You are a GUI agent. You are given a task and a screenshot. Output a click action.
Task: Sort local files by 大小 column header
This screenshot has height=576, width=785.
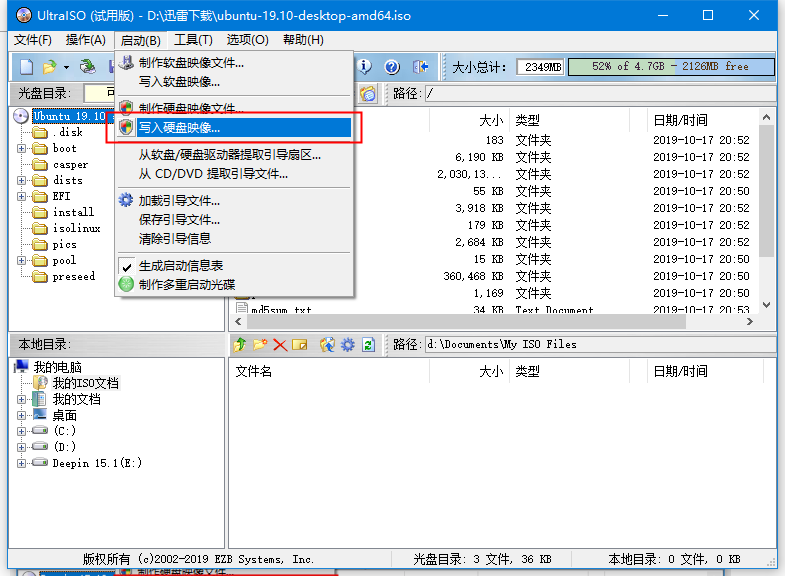click(x=470, y=371)
